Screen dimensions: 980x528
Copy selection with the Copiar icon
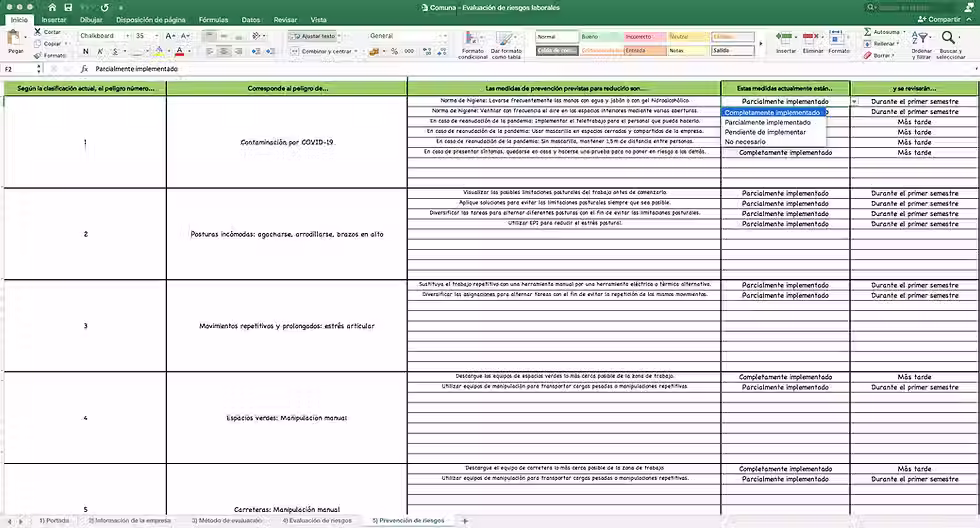(x=38, y=44)
